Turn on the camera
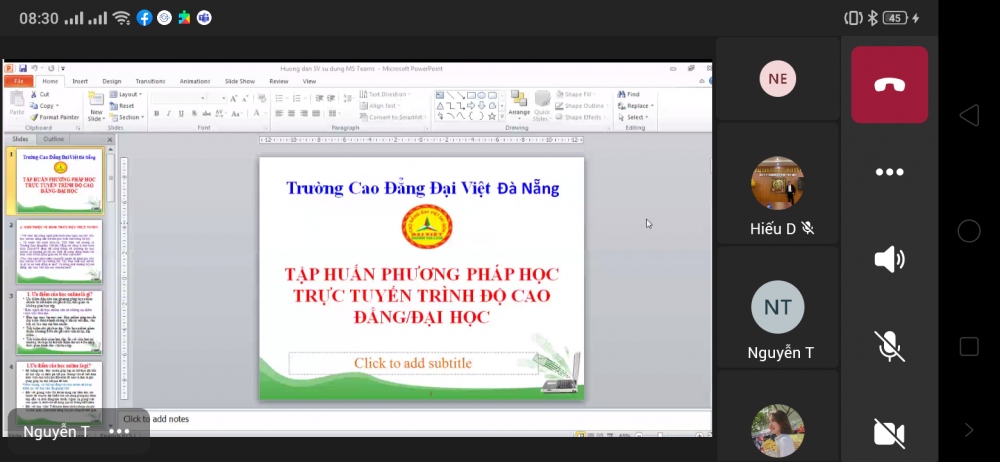 [x=889, y=433]
